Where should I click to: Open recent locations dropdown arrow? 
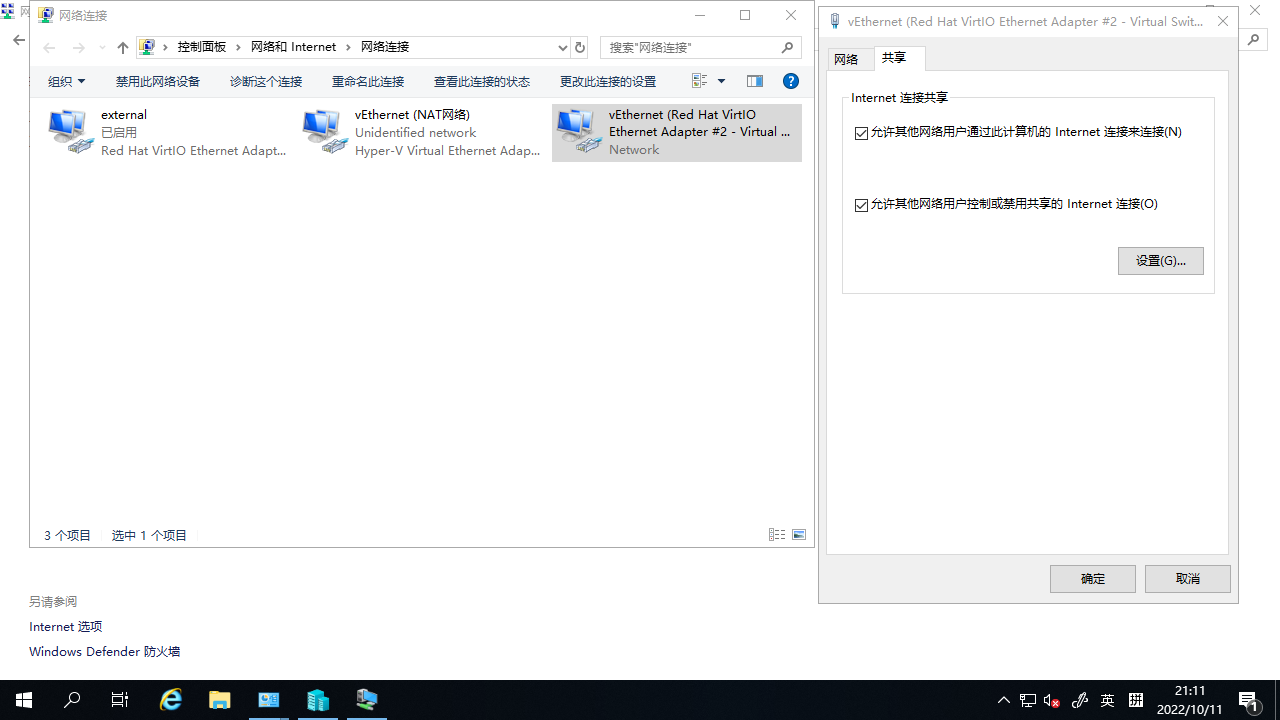(x=102, y=47)
